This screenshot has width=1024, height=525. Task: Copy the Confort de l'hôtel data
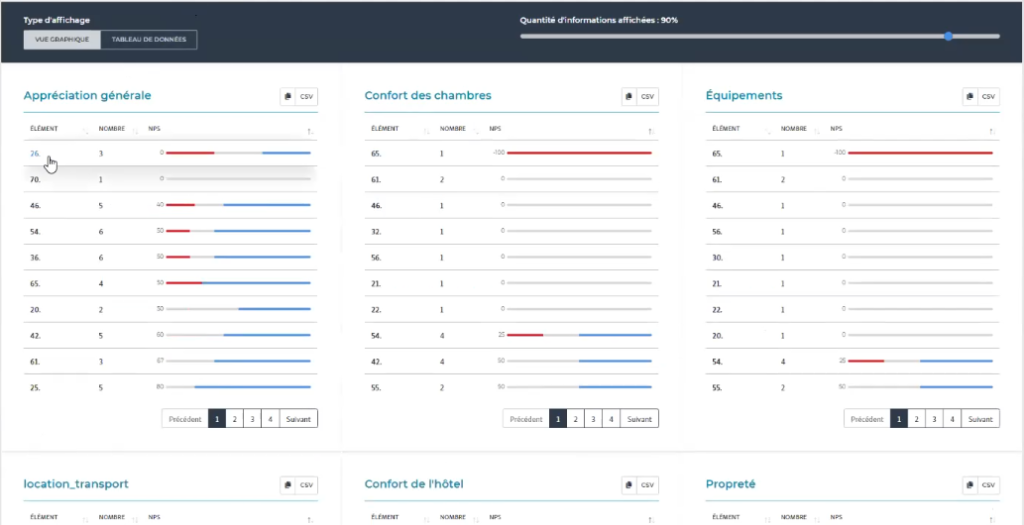[x=628, y=485]
